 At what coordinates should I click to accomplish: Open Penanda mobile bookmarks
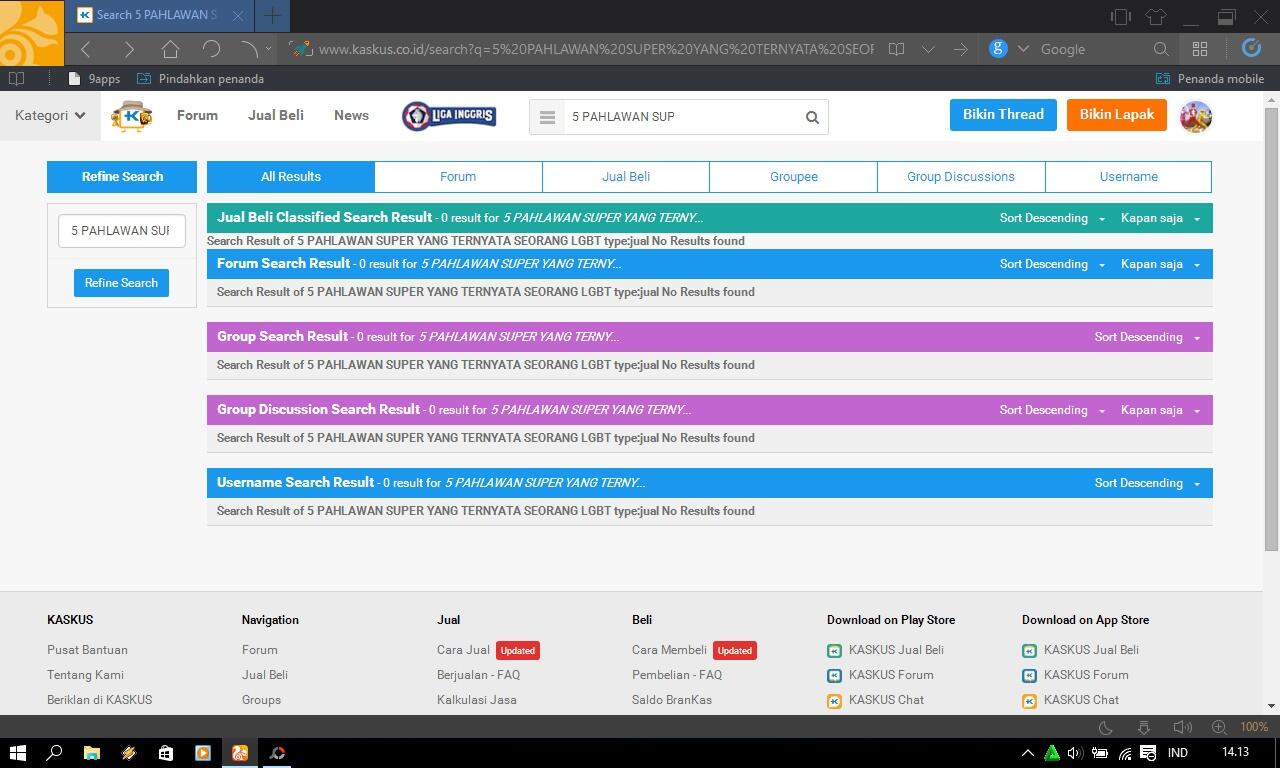pos(1210,78)
